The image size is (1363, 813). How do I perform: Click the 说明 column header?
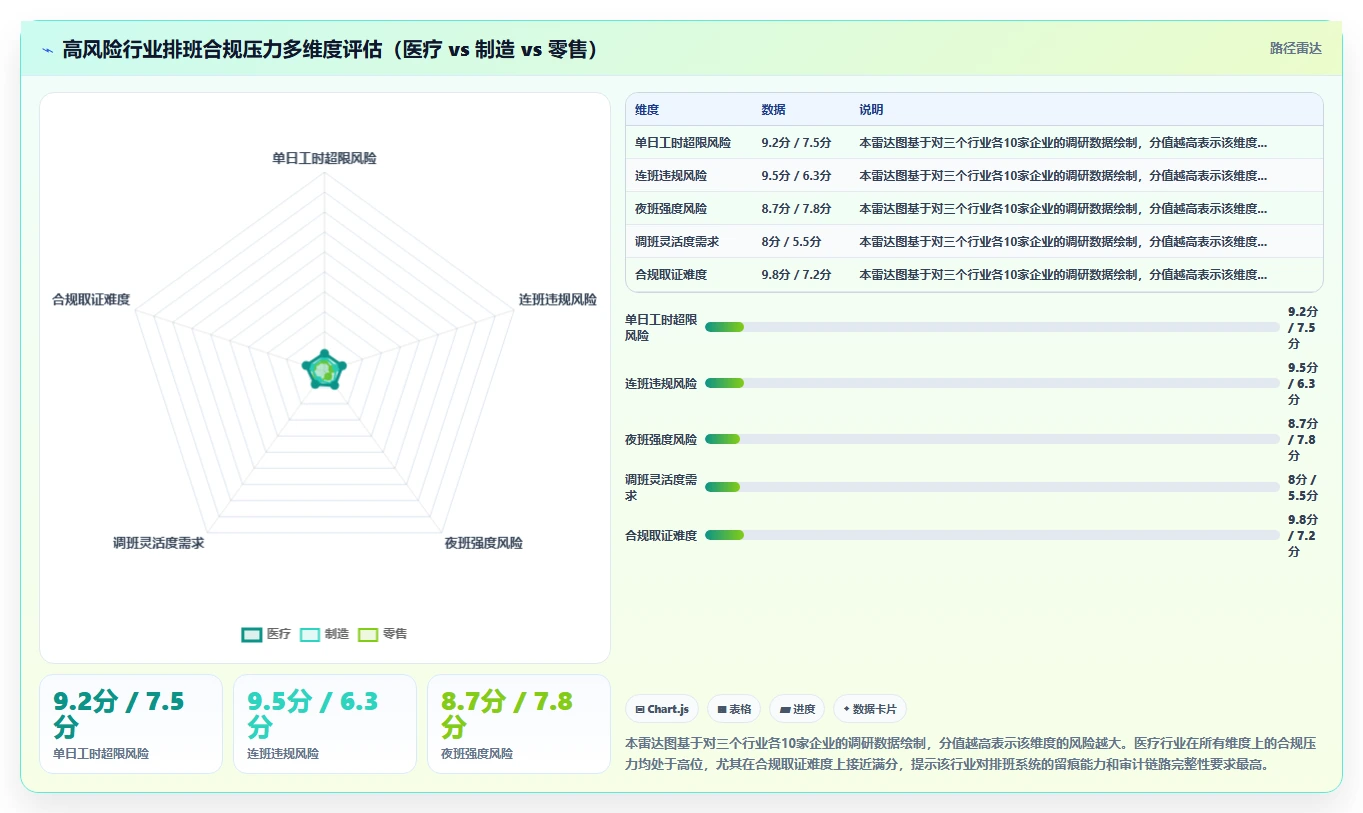pyautogui.click(x=871, y=110)
